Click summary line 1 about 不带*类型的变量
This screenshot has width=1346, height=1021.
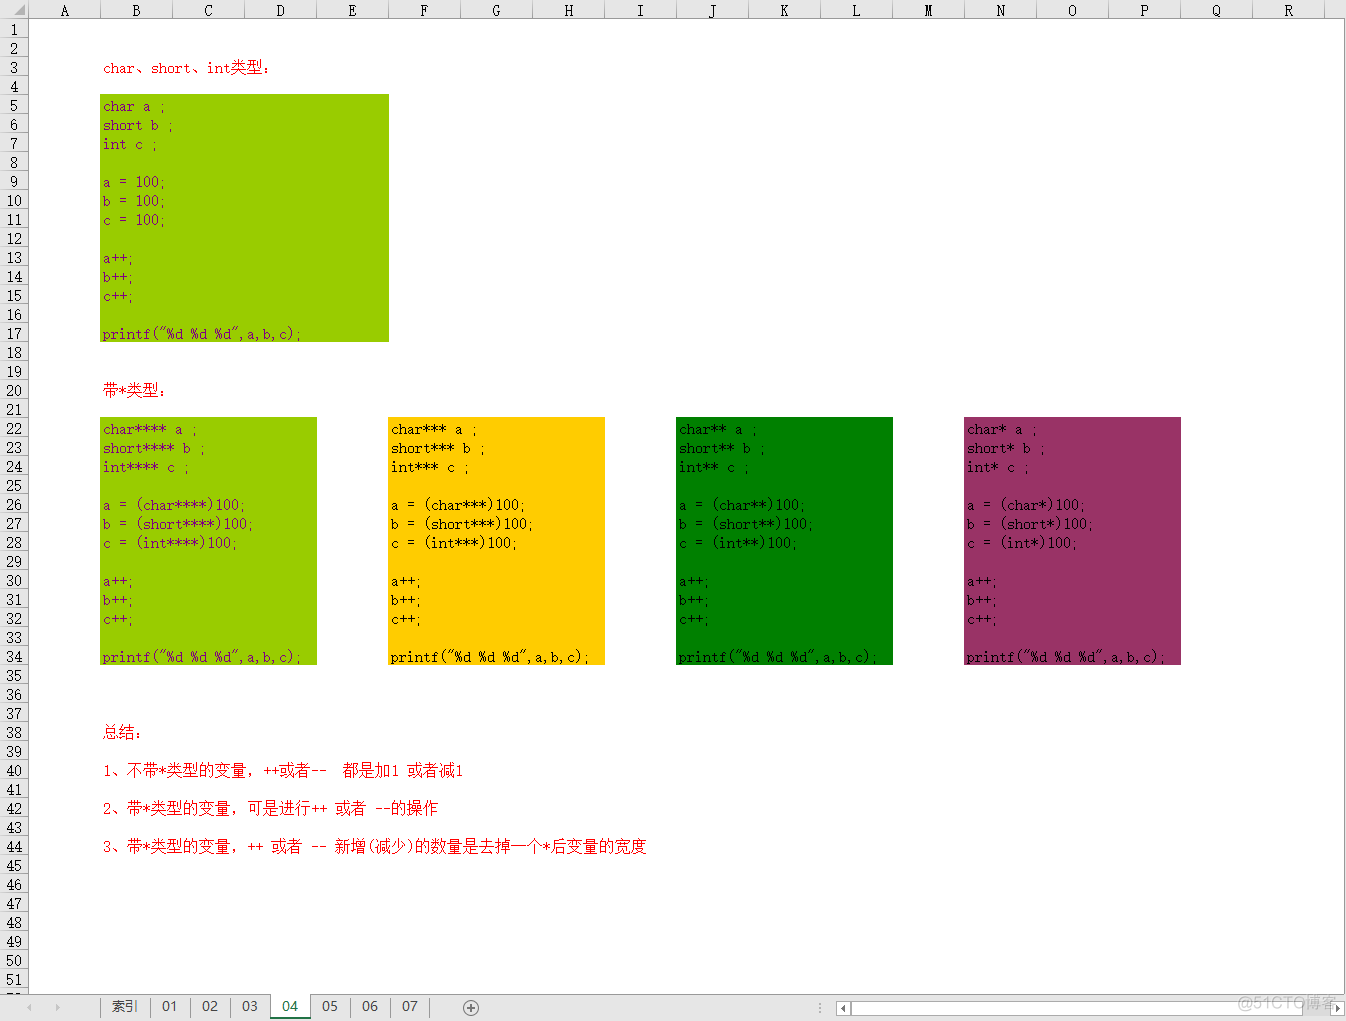283,771
